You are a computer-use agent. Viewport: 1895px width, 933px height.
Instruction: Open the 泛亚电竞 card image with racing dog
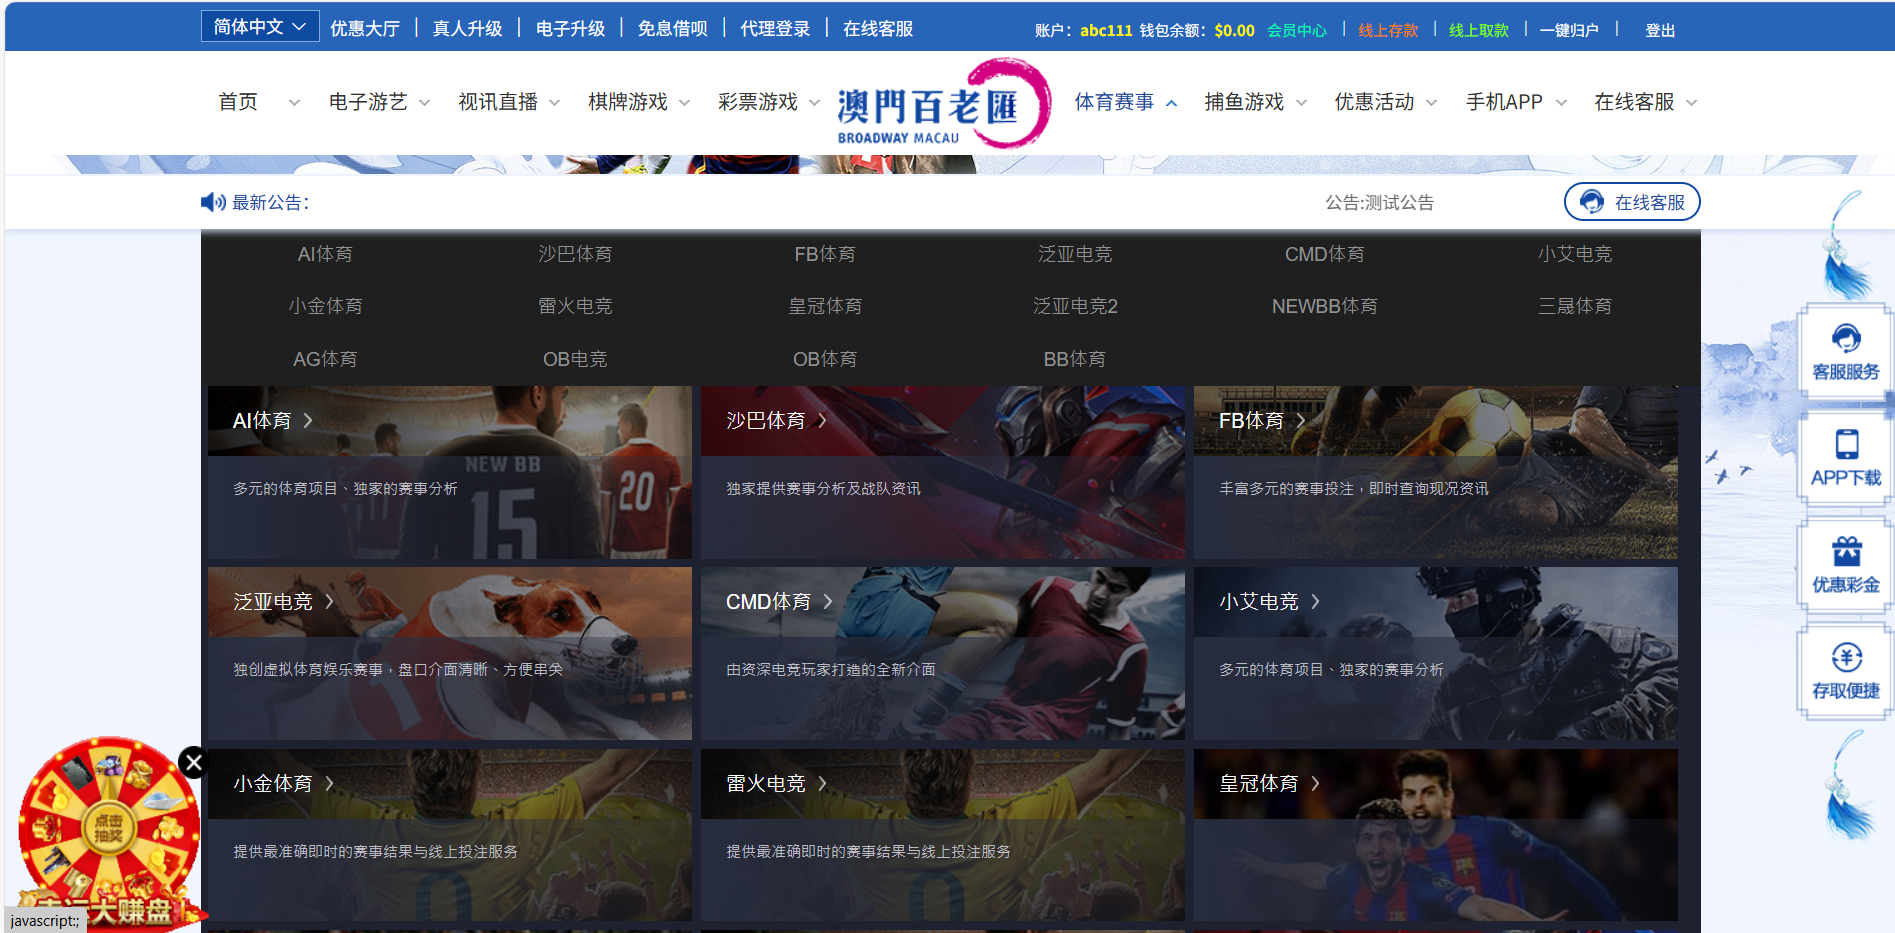(450, 654)
